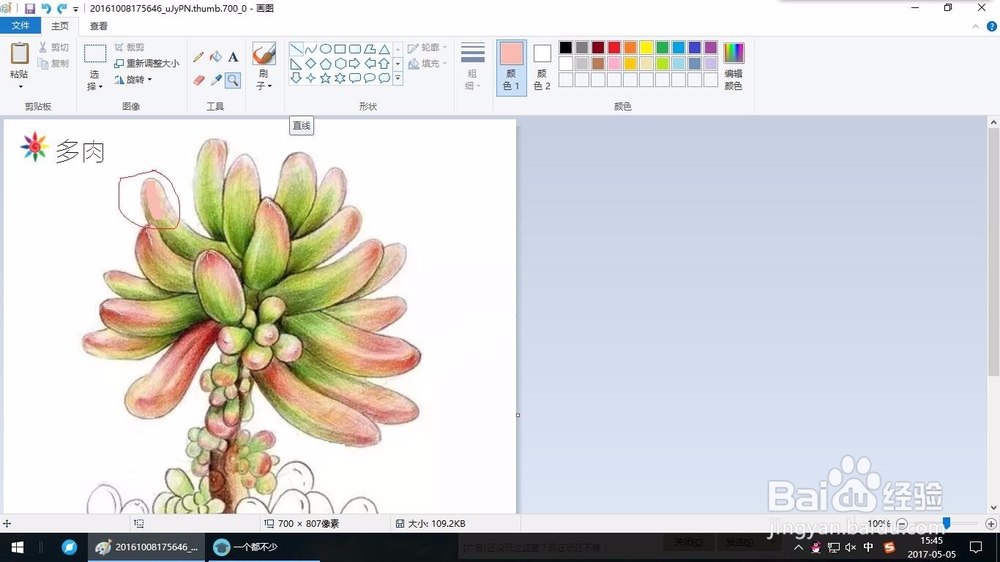This screenshot has width=1000, height=562.
Task: Expand the Shapes gallery more arrow
Action: (398, 78)
